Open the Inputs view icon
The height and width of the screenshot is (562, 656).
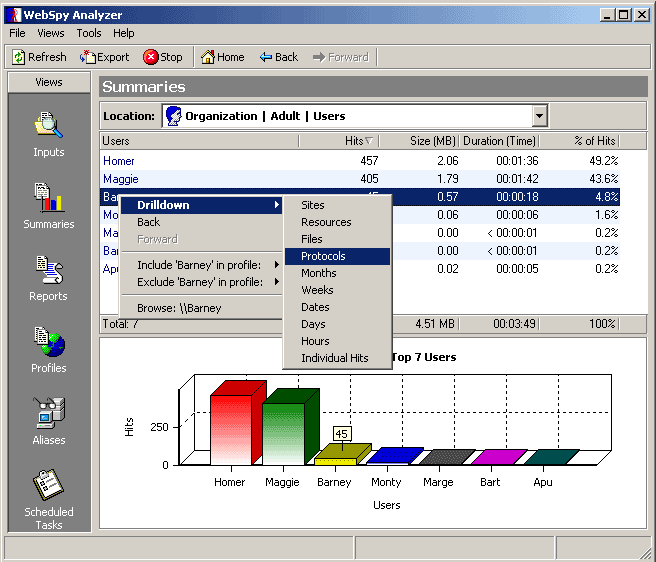point(49,125)
